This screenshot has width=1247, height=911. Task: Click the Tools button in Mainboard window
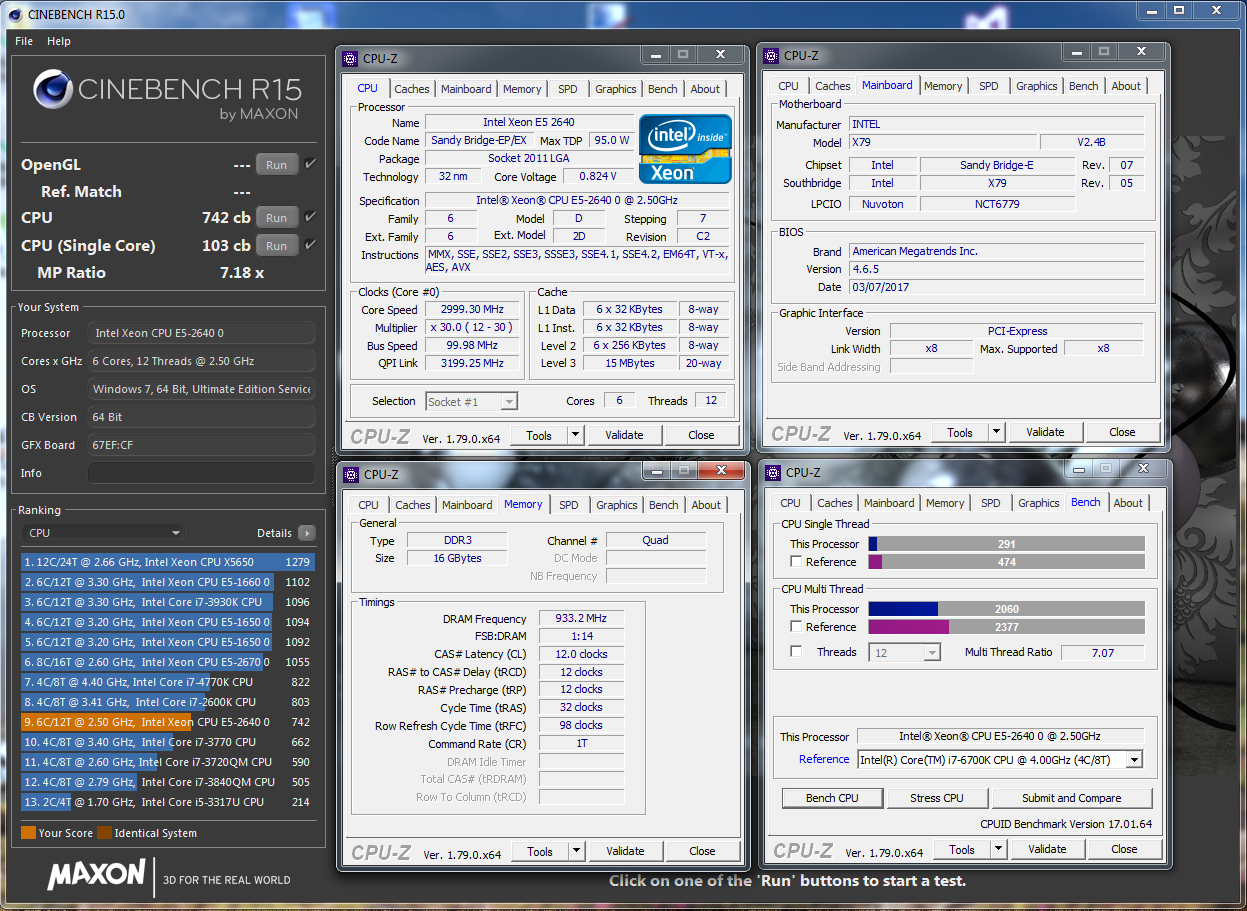click(x=960, y=433)
